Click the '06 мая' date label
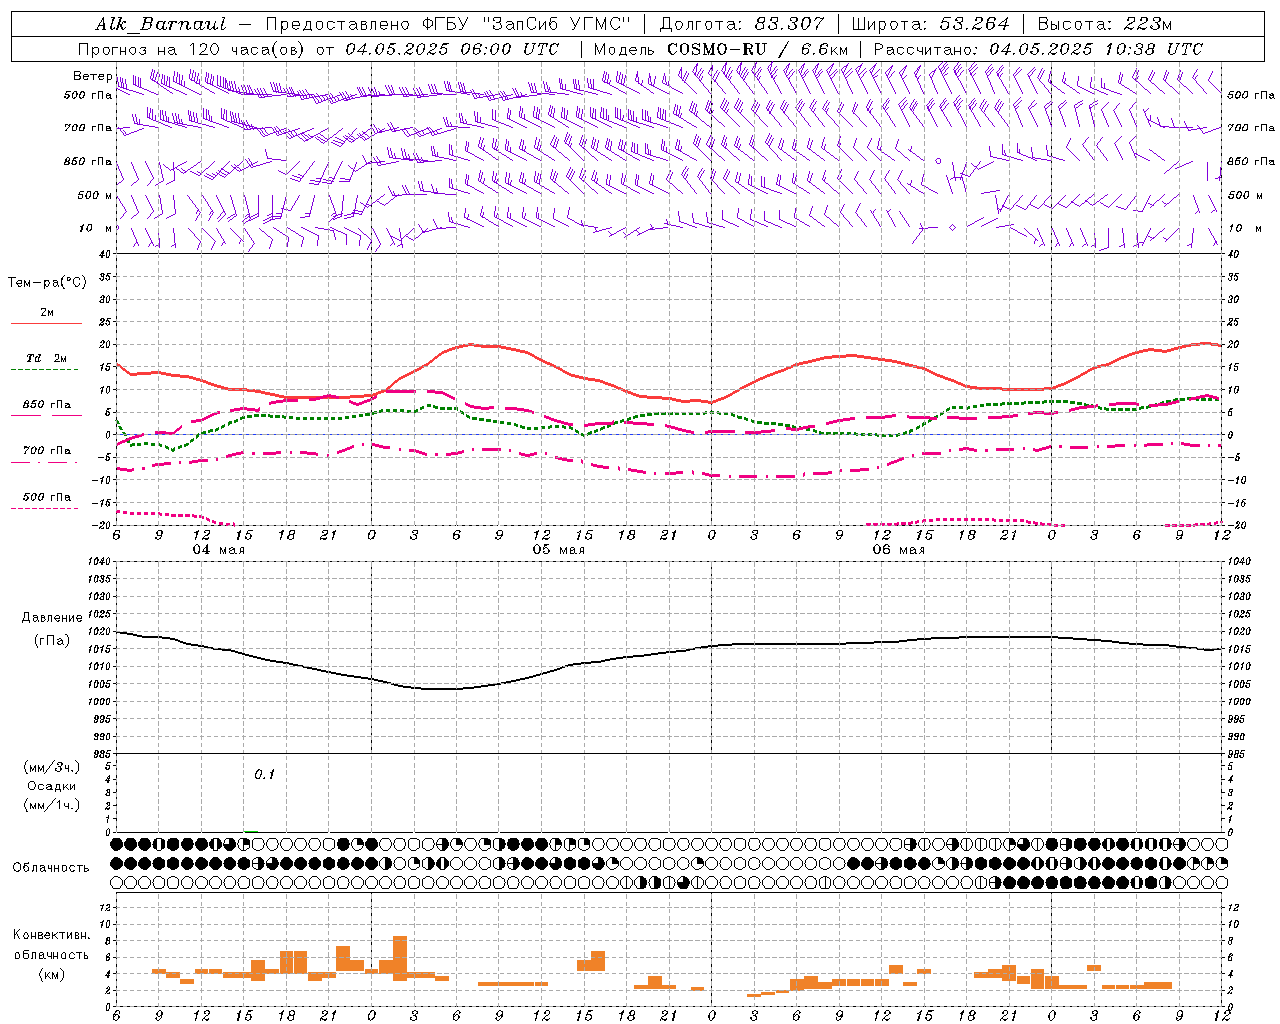1280x1024 pixels. click(x=898, y=550)
